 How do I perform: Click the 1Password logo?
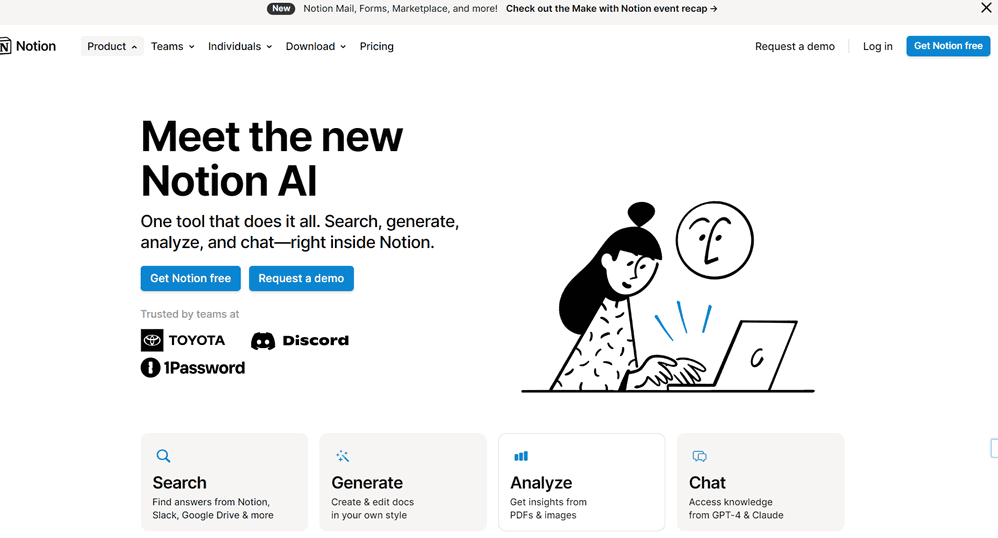193,367
